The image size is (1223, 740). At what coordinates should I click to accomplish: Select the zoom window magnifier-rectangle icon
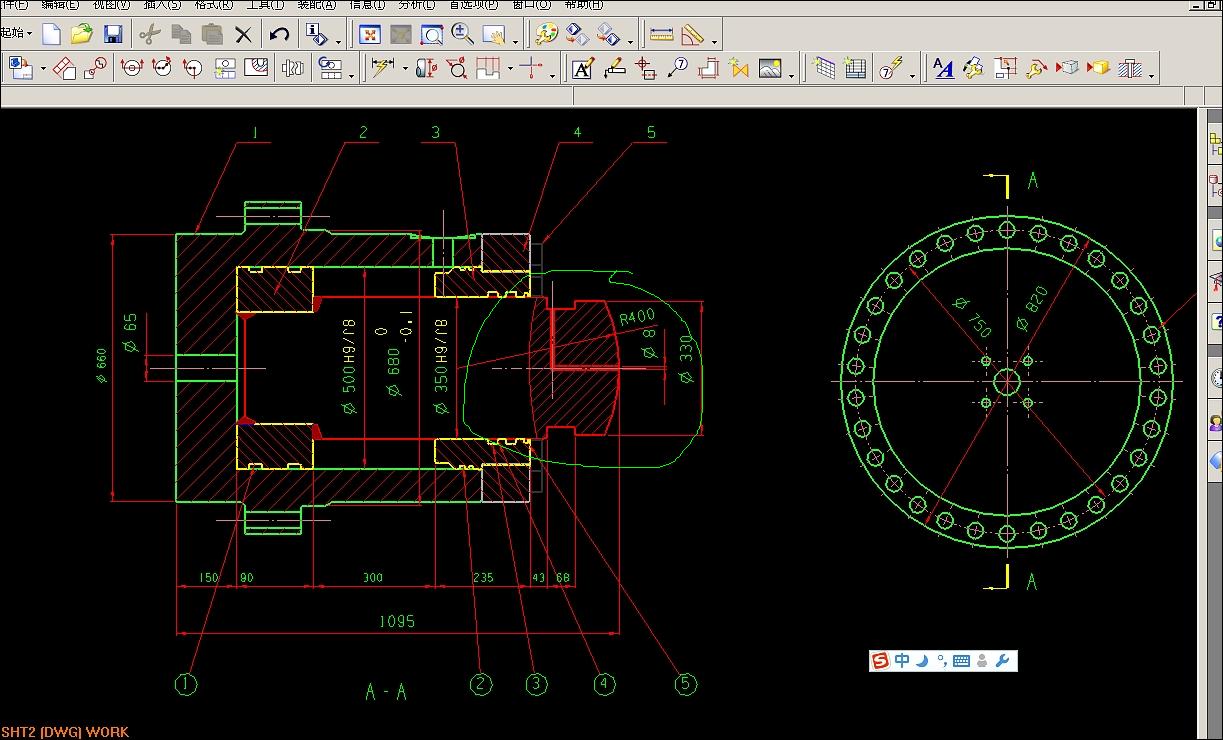tap(431, 35)
